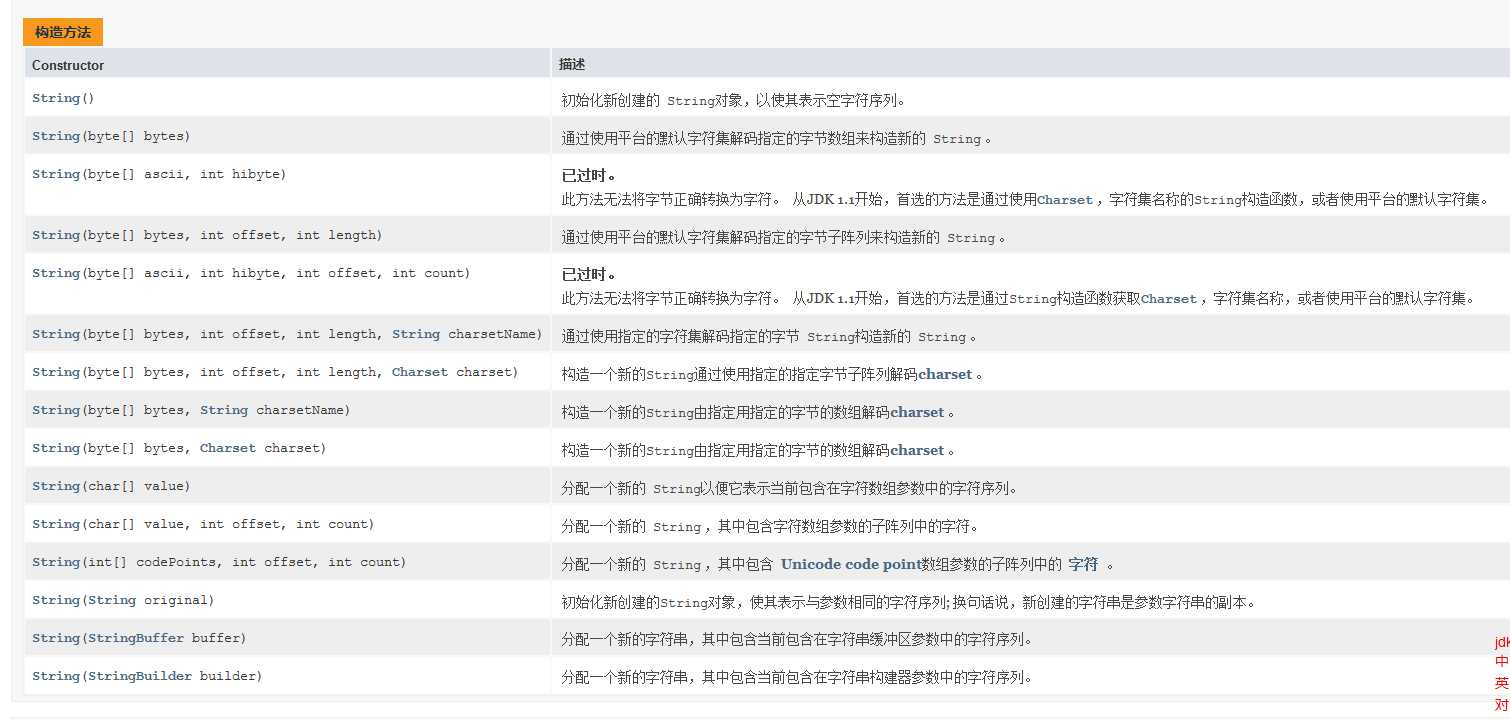The height and width of the screenshot is (720, 1510).
Task: Open String(byte[] ascii, int hibyte) constructor link
Action: point(56,174)
